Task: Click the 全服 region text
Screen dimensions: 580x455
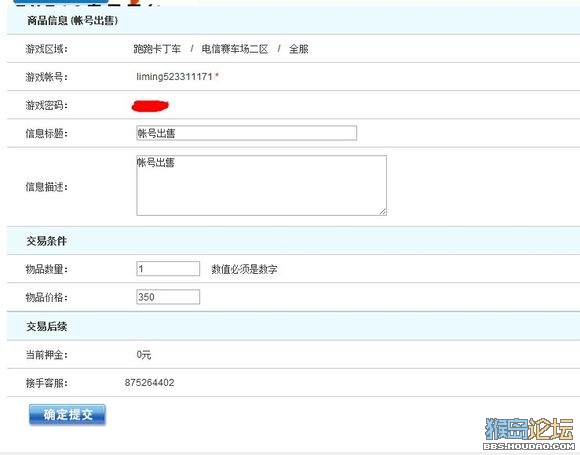Action: click(299, 49)
